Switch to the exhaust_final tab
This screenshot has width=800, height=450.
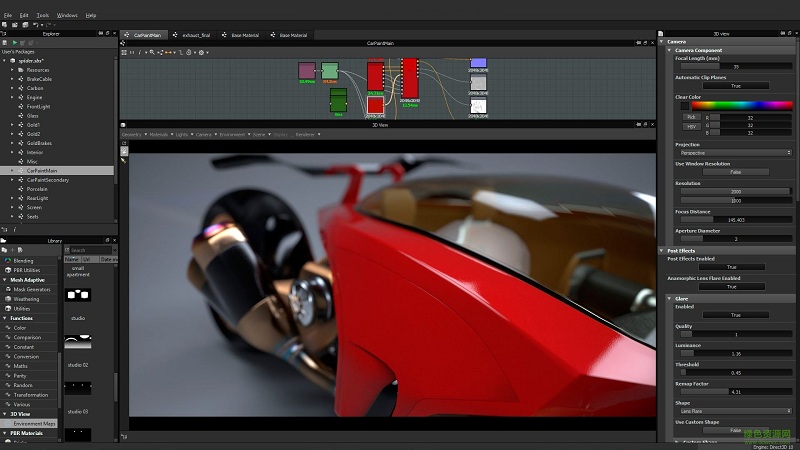point(196,35)
